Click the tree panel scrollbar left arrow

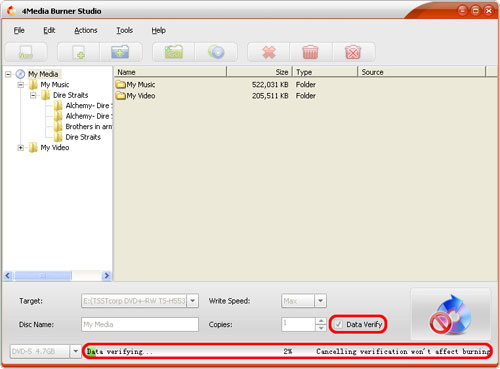[x=8, y=276]
